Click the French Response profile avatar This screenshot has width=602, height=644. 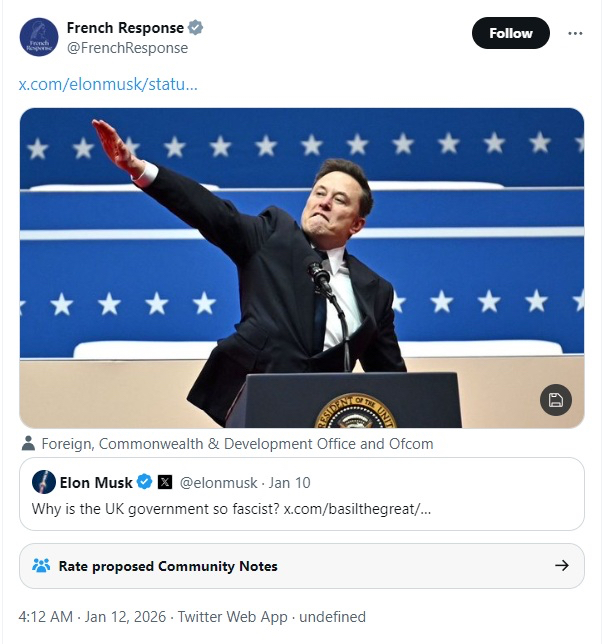click(x=38, y=37)
